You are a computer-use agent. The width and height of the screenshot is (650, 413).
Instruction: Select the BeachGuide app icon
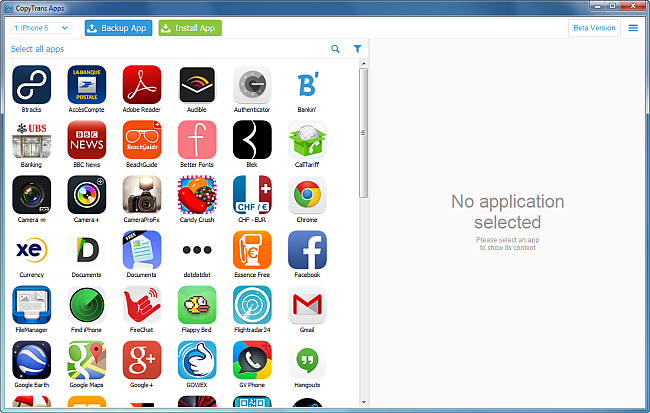click(x=142, y=140)
